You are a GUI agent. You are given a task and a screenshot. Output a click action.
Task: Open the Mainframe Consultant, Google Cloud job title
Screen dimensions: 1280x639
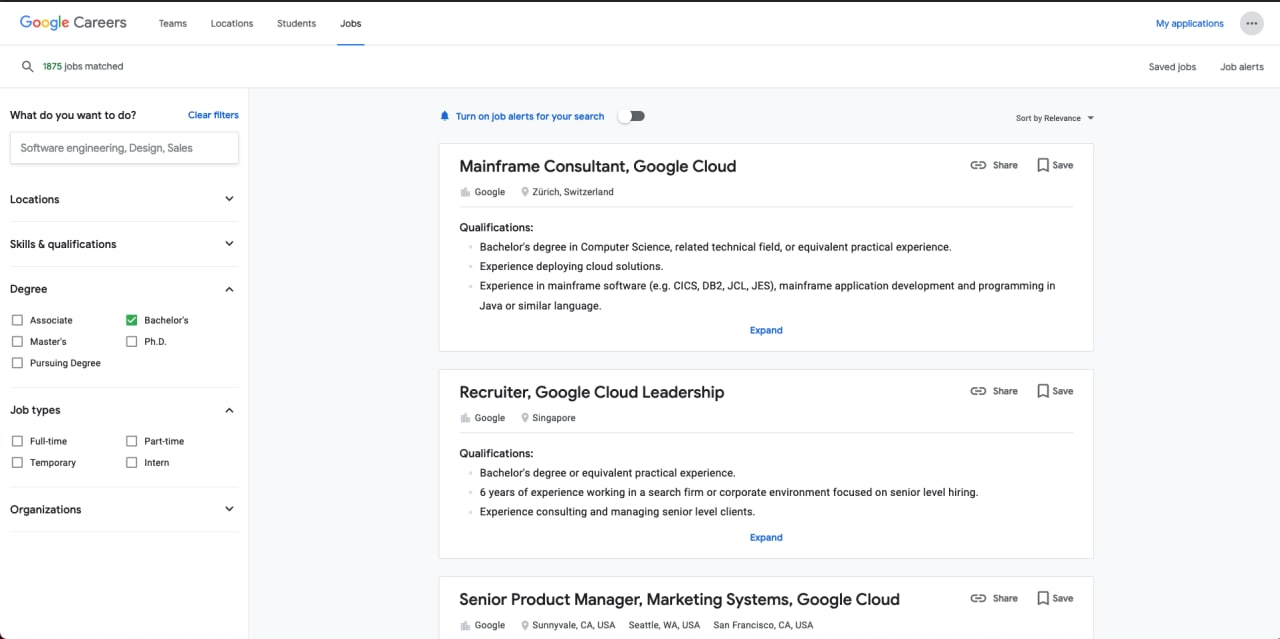598,166
